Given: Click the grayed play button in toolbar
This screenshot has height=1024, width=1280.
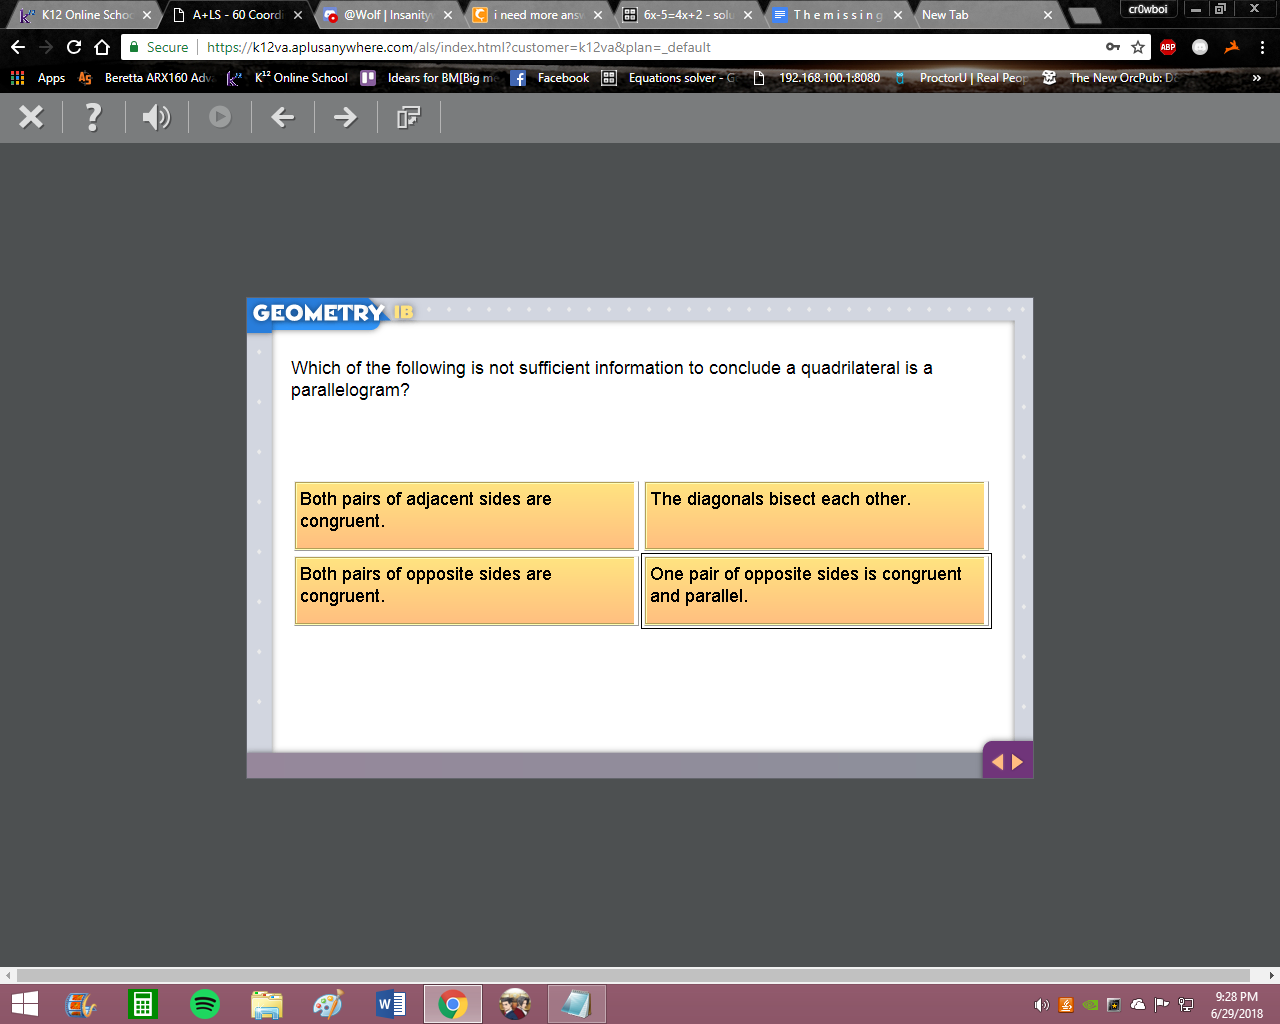Looking at the screenshot, I should point(220,117).
